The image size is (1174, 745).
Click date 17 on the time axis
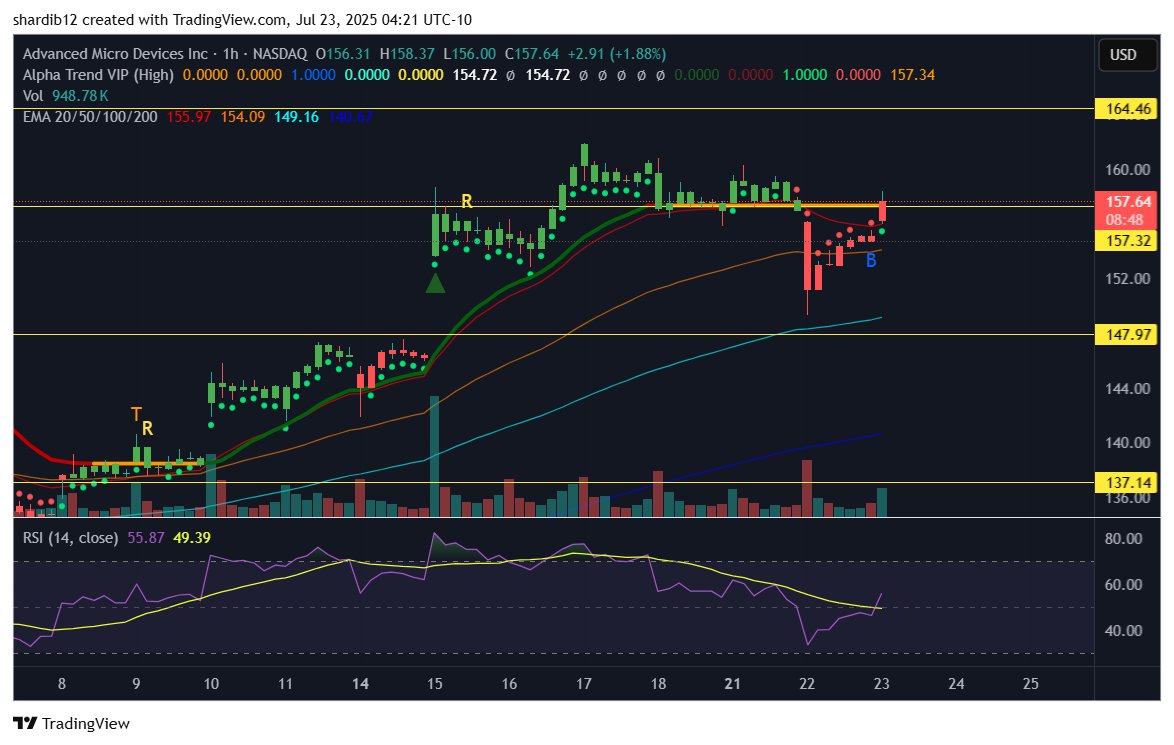[583, 684]
